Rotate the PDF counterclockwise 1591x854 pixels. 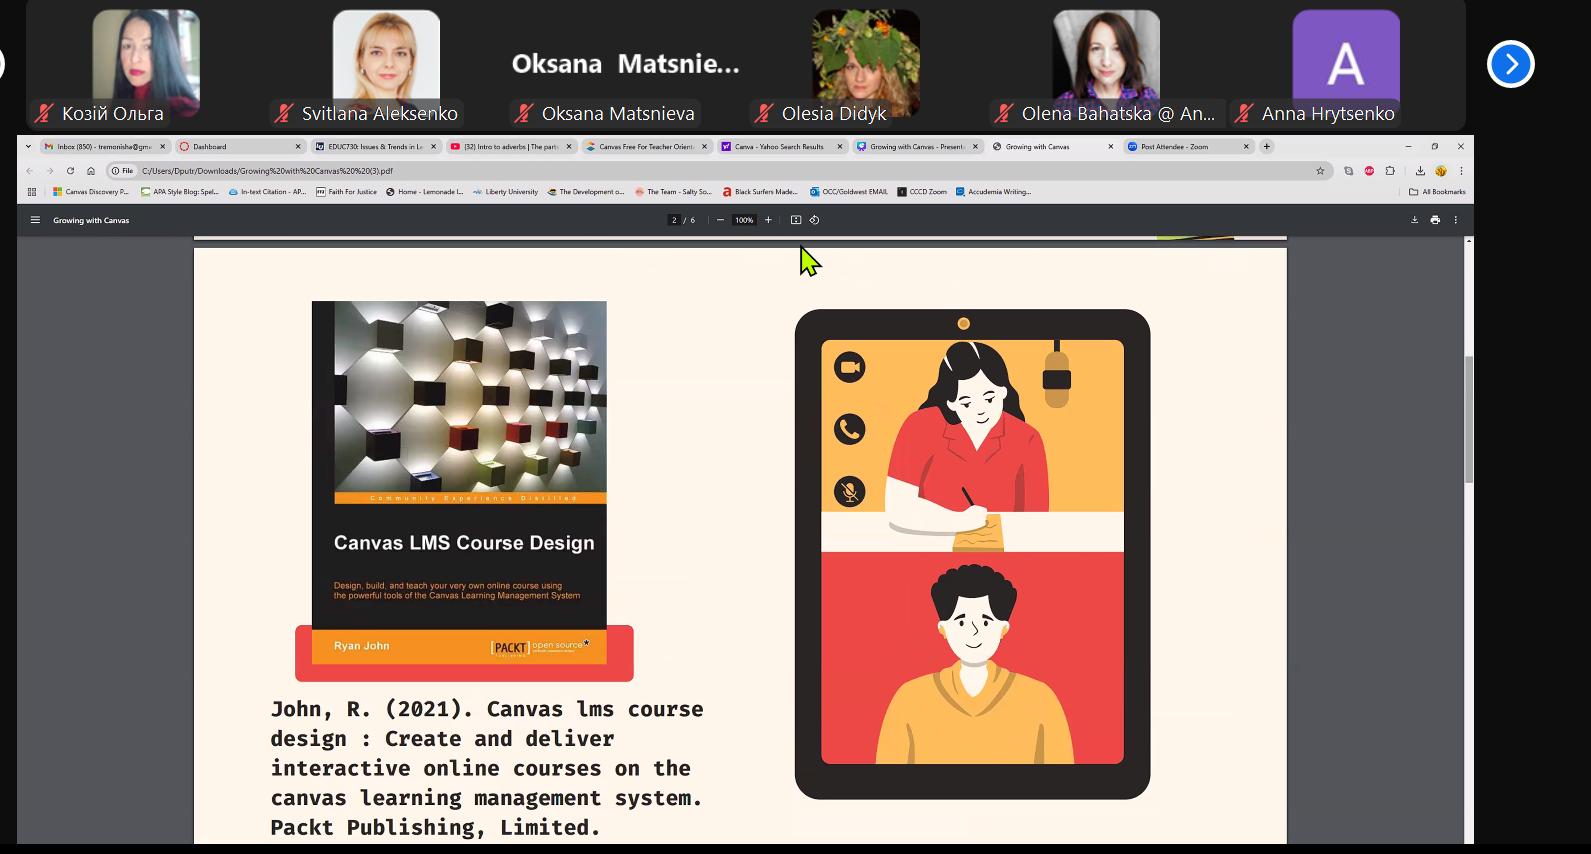814,220
